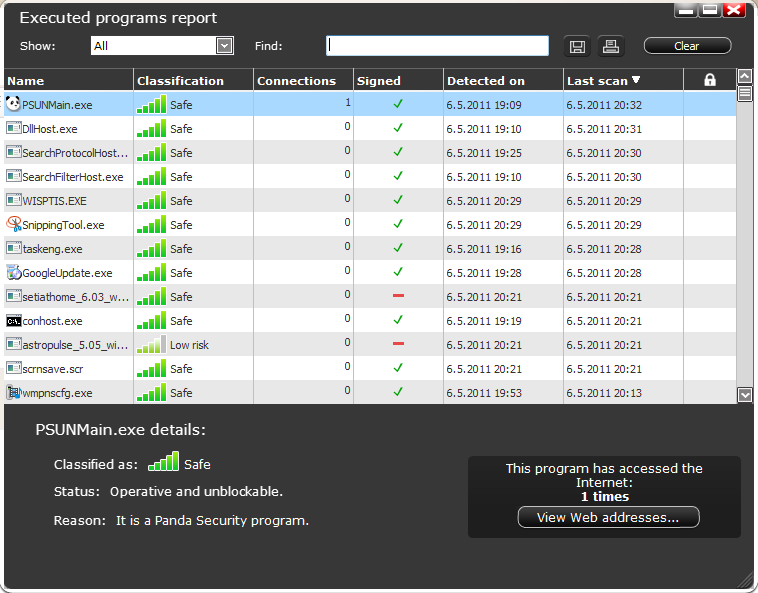Screen dimensions: 758x593
Task: Click the DllHost.exe window icon
Action: [14, 128]
